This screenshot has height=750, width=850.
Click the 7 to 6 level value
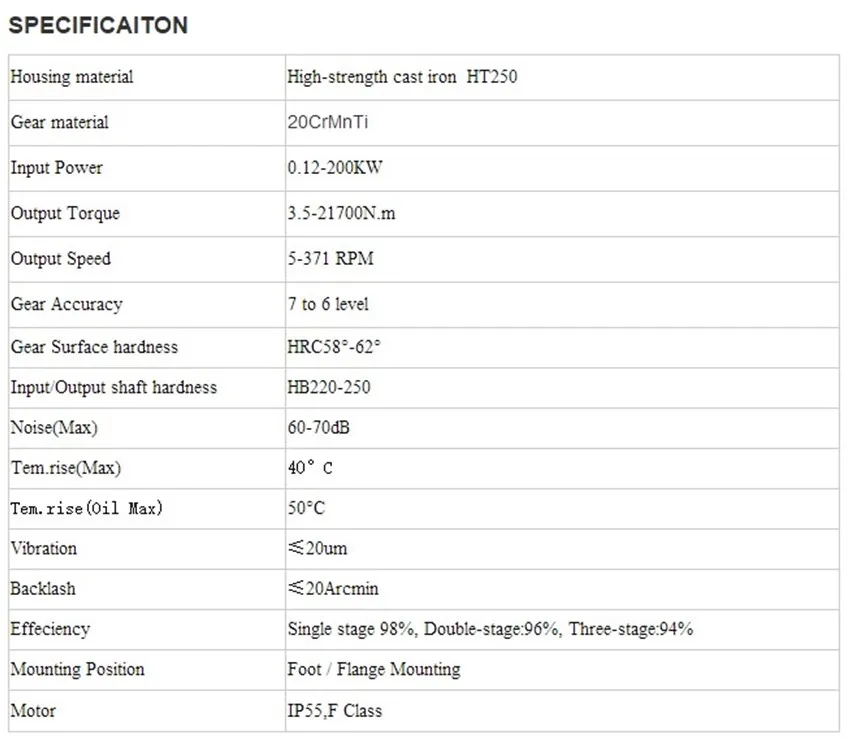(x=329, y=304)
